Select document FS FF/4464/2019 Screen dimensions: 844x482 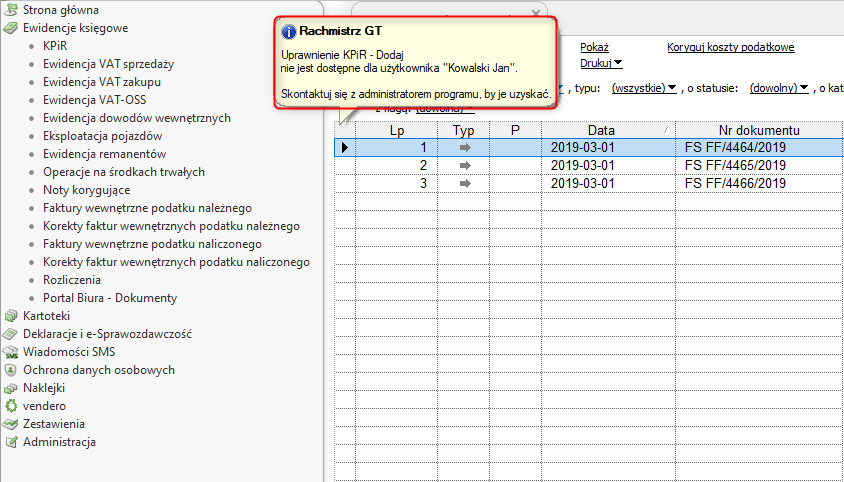(x=735, y=148)
